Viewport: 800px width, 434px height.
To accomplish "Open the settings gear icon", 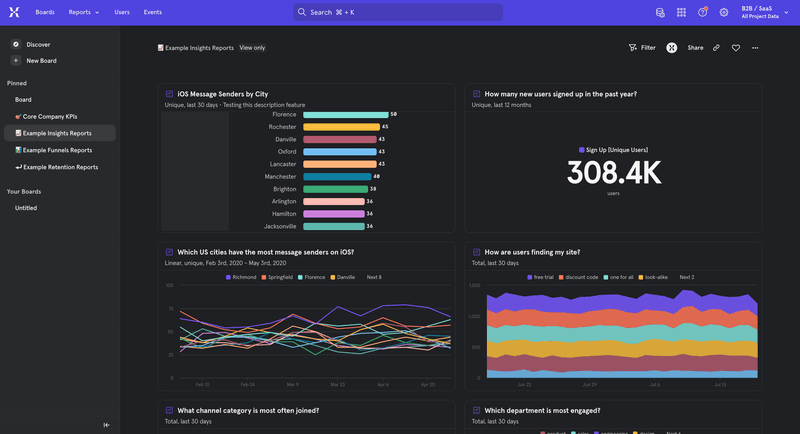I will [x=724, y=12].
